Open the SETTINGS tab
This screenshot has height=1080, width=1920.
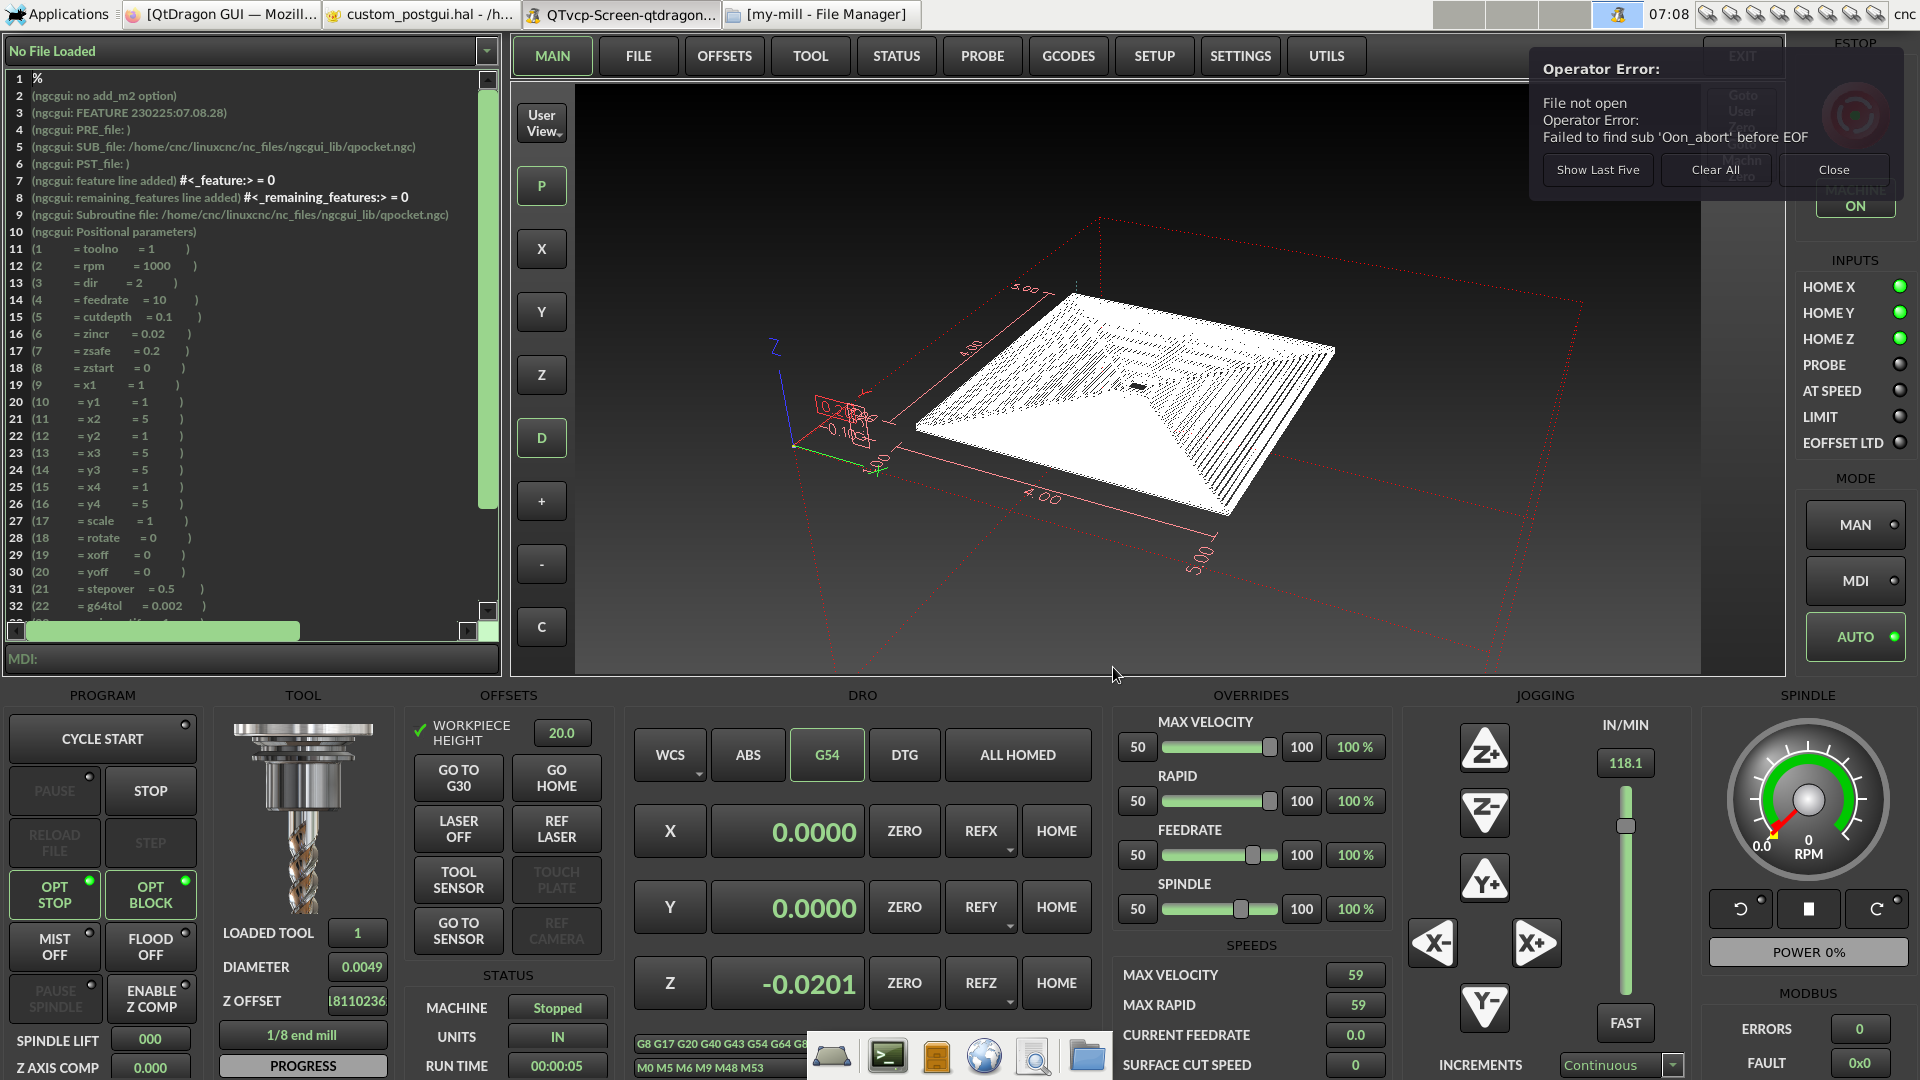pos(1241,56)
